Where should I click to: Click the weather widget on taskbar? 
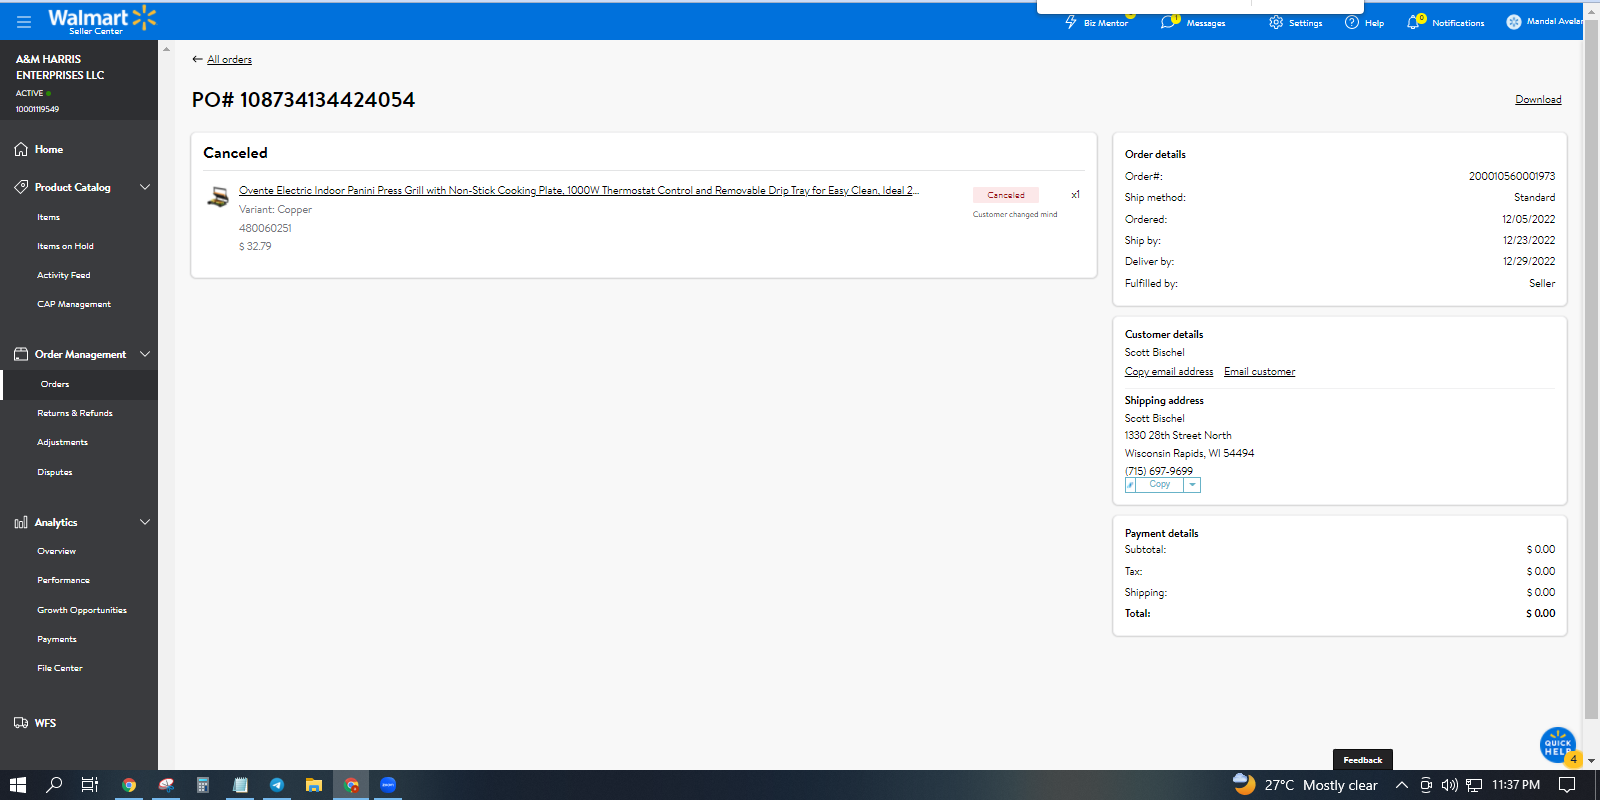[x=1305, y=785]
